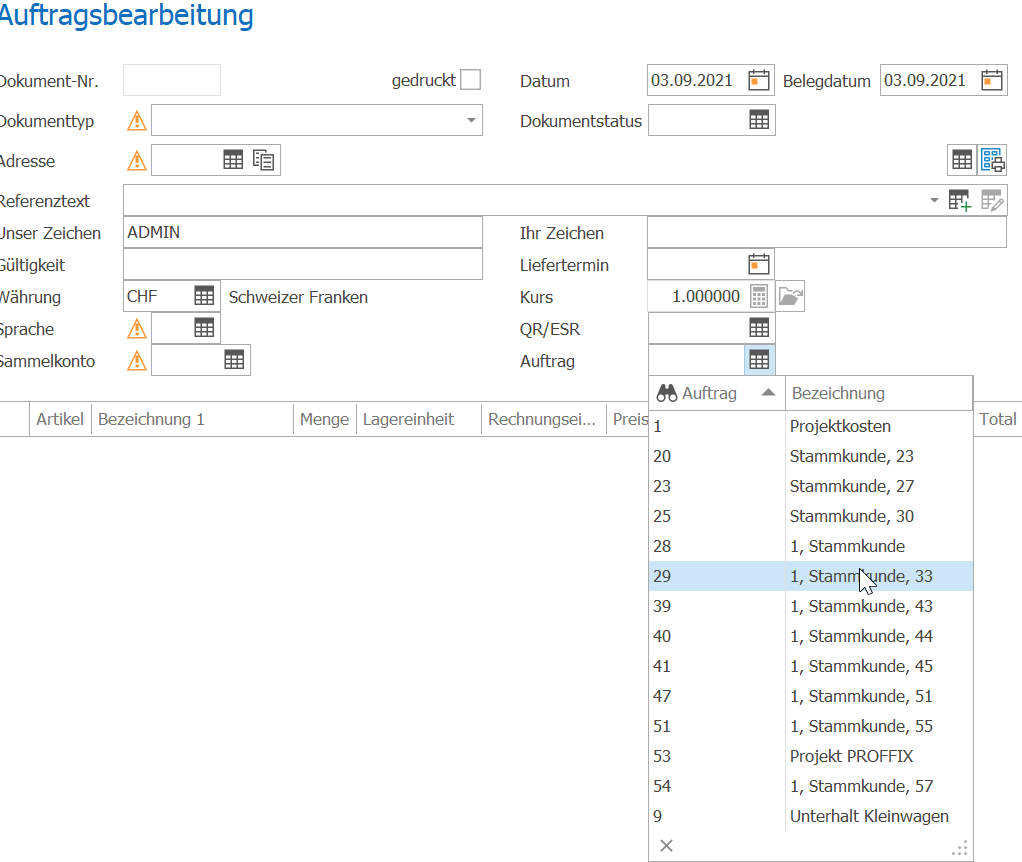This screenshot has width=1022, height=862.
Task: Click the Adresse copy documents icon
Action: coord(263,160)
